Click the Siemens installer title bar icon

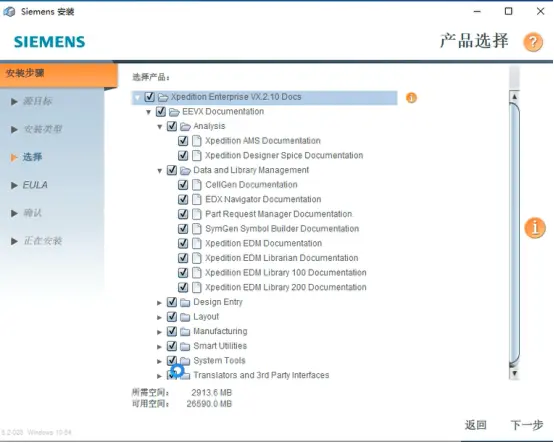10,12
